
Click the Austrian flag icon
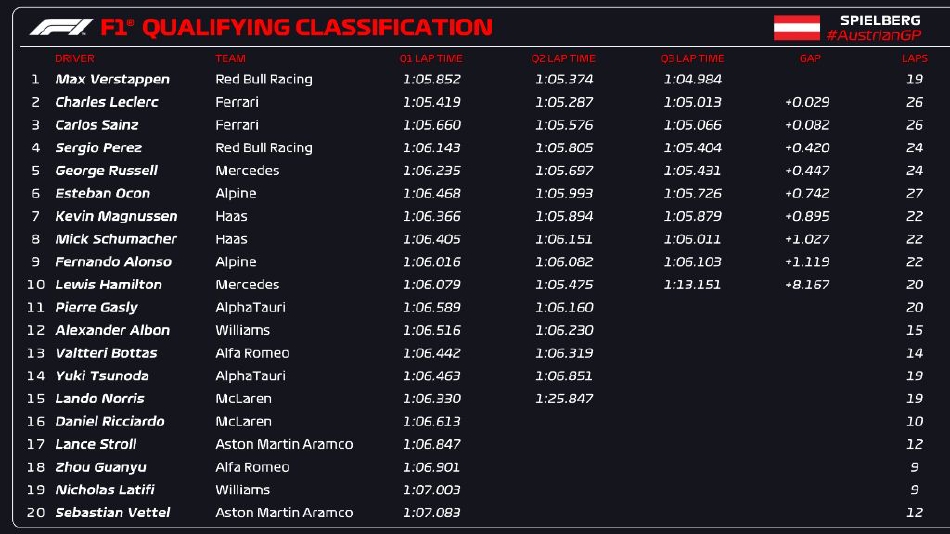[x=796, y=28]
